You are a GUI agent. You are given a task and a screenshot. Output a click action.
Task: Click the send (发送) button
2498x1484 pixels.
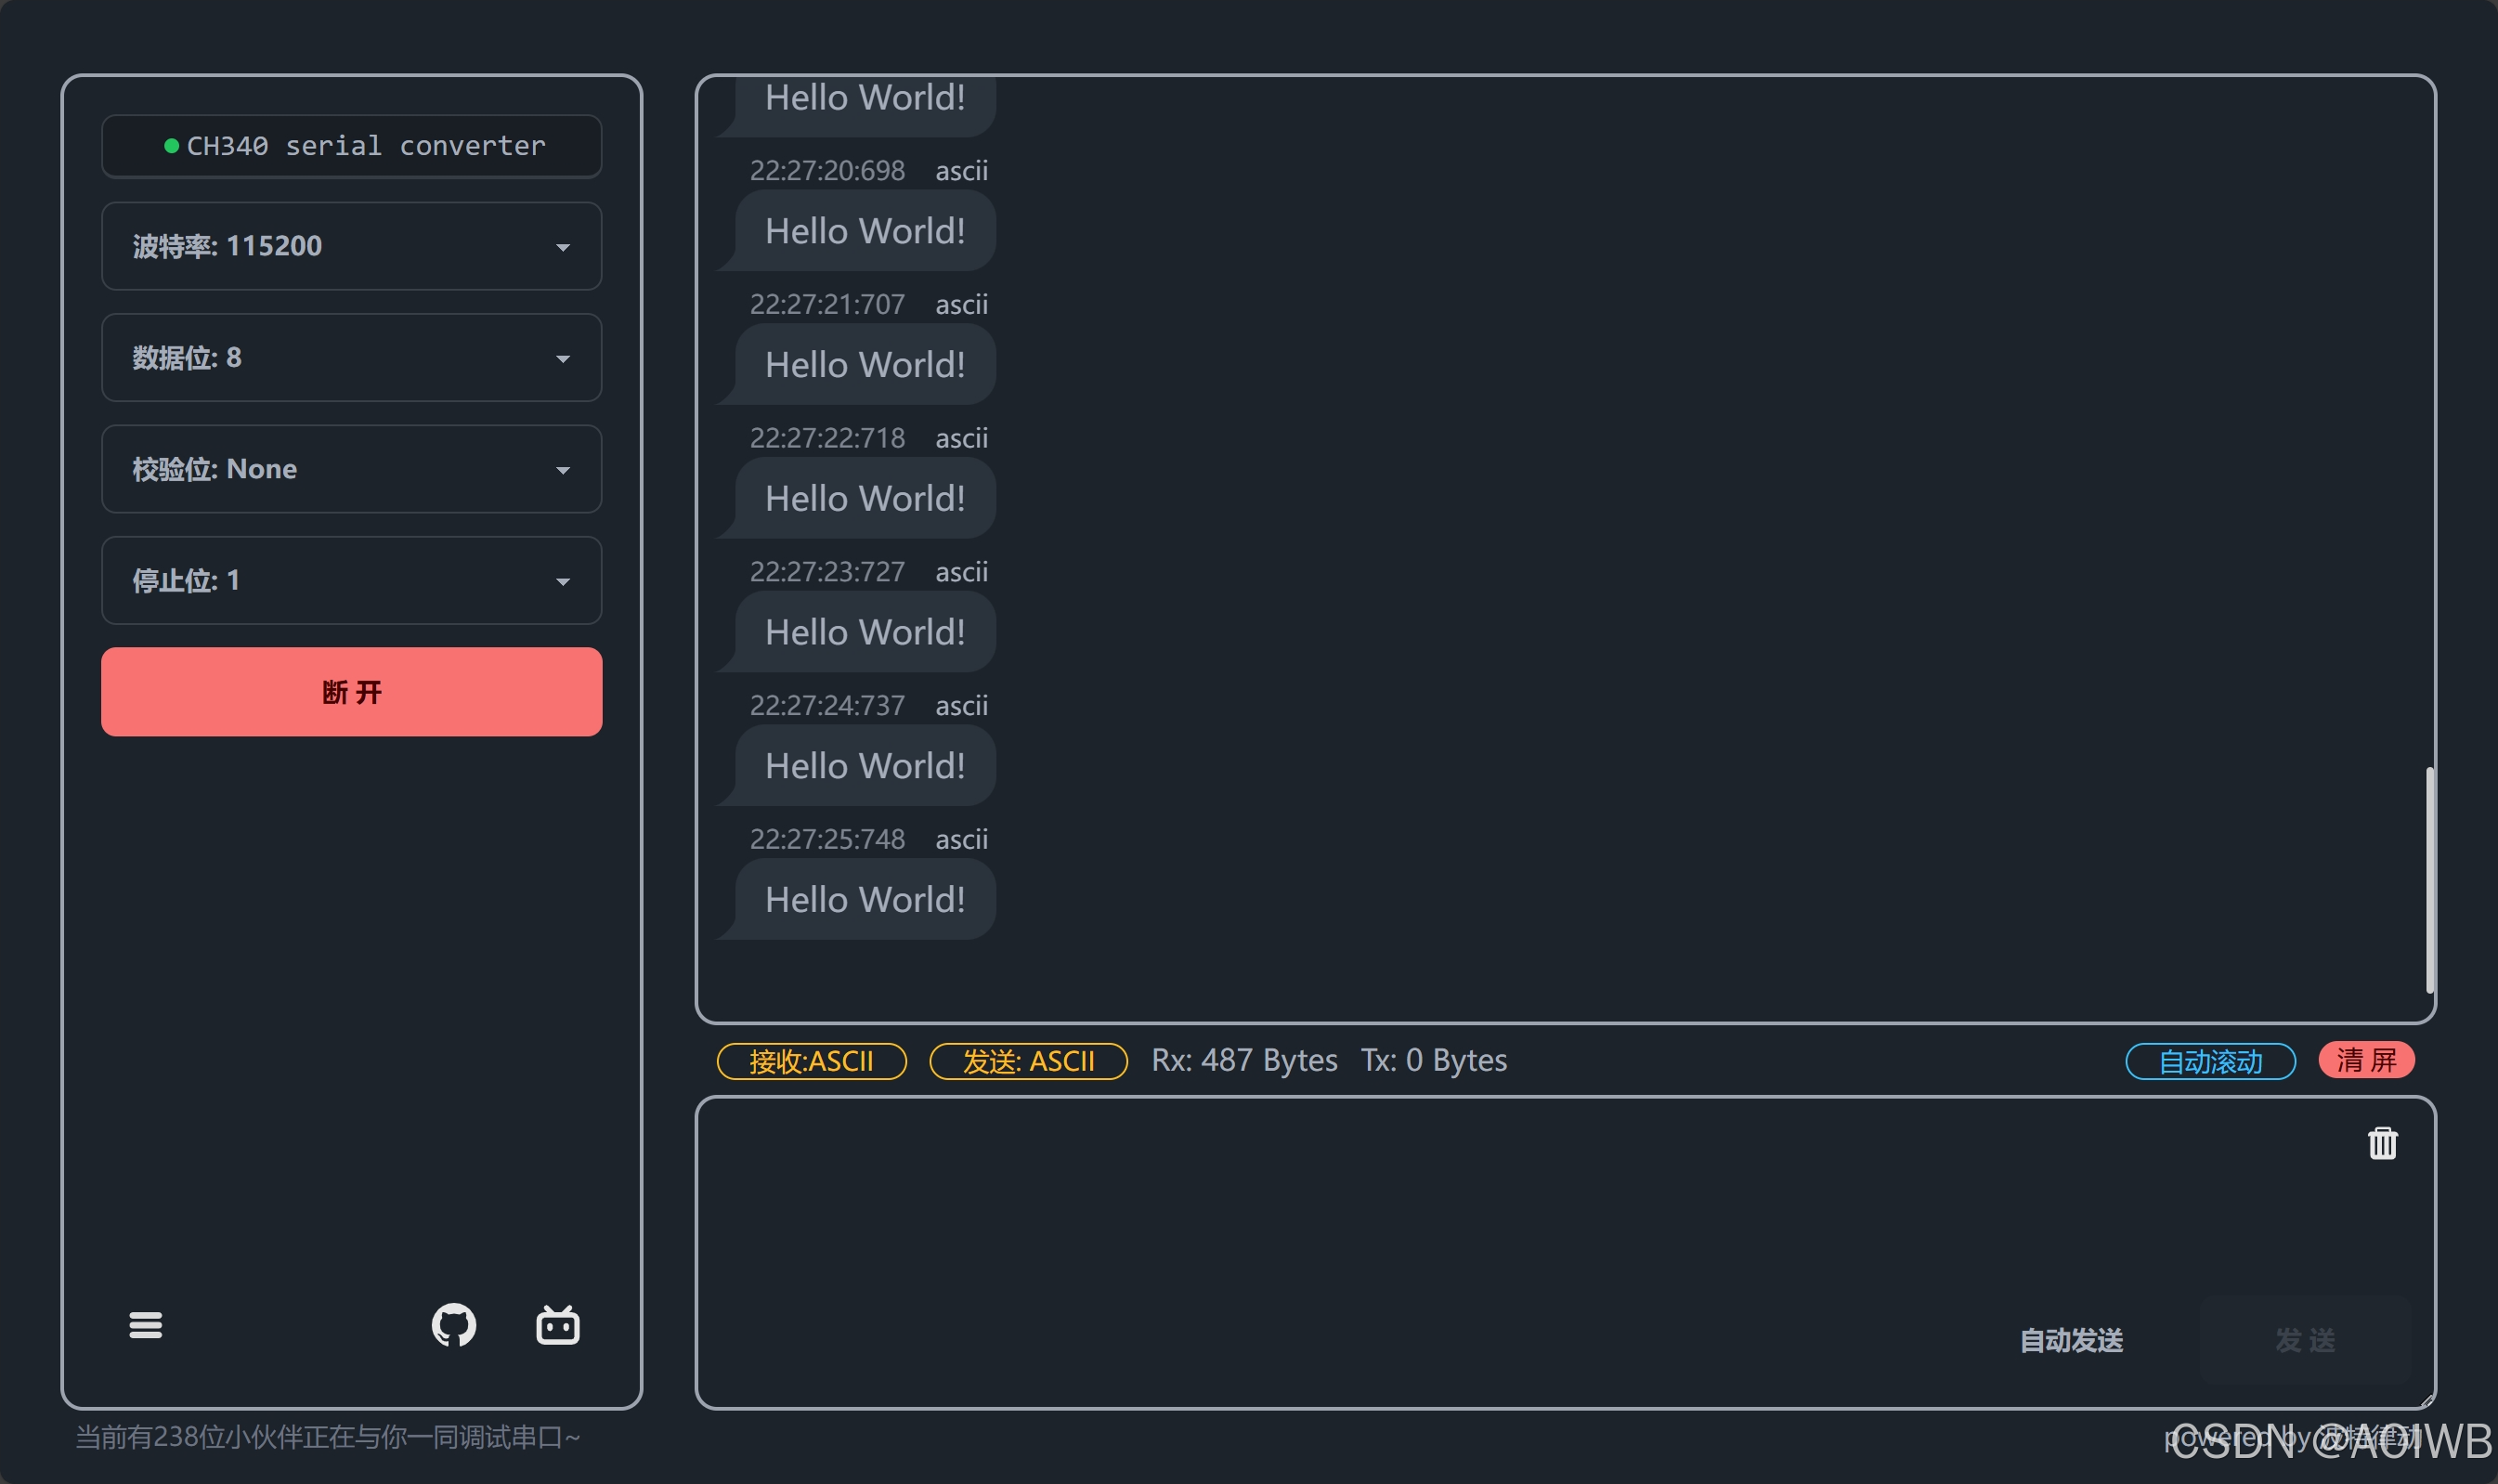[2304, 1340]
